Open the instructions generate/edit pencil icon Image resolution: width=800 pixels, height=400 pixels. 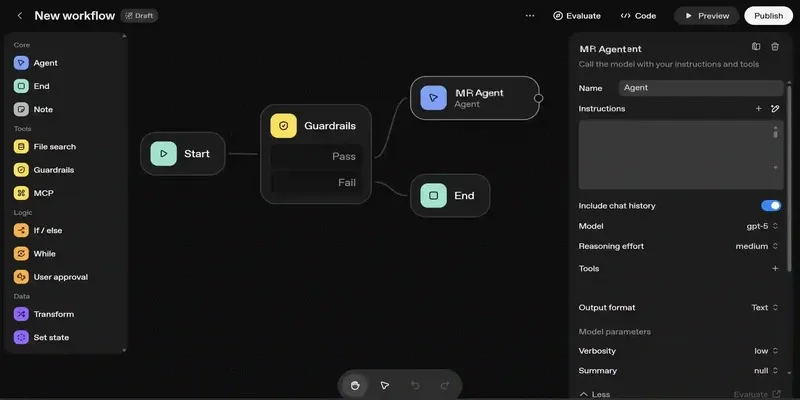tap(775, 109)
